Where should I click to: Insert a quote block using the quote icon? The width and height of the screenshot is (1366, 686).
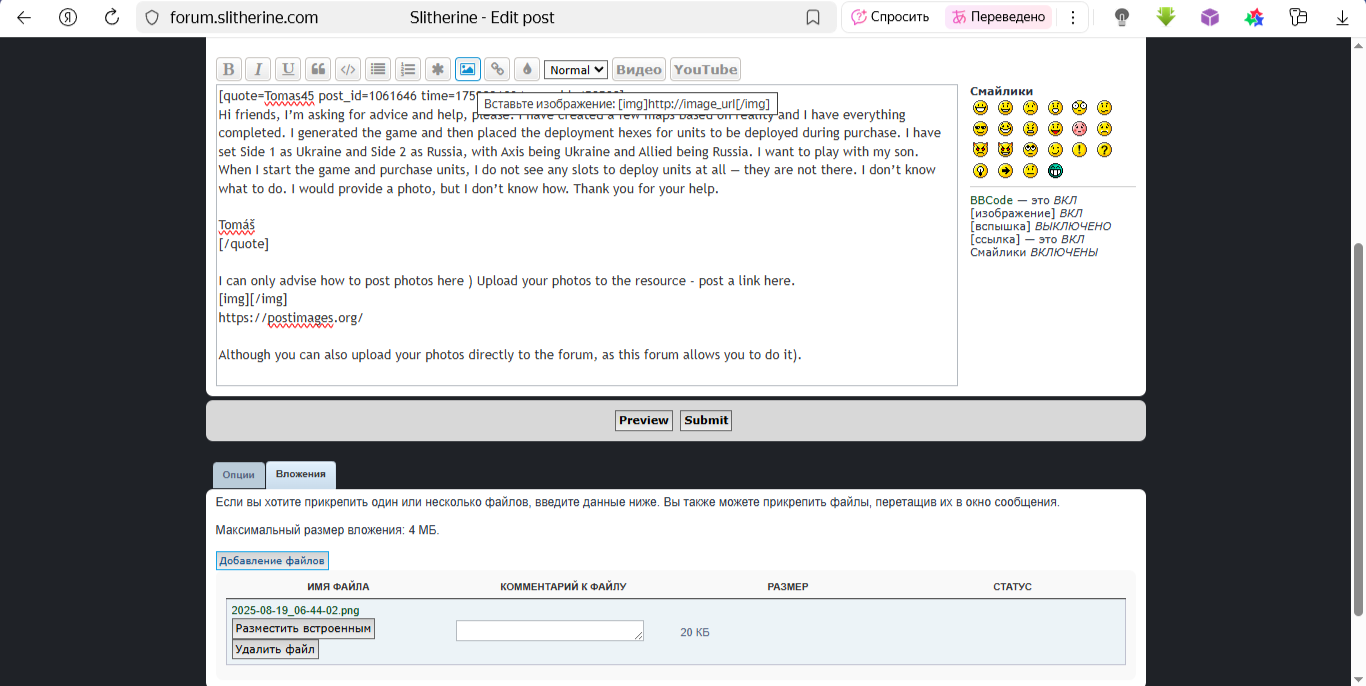click(x=318, y=69)
